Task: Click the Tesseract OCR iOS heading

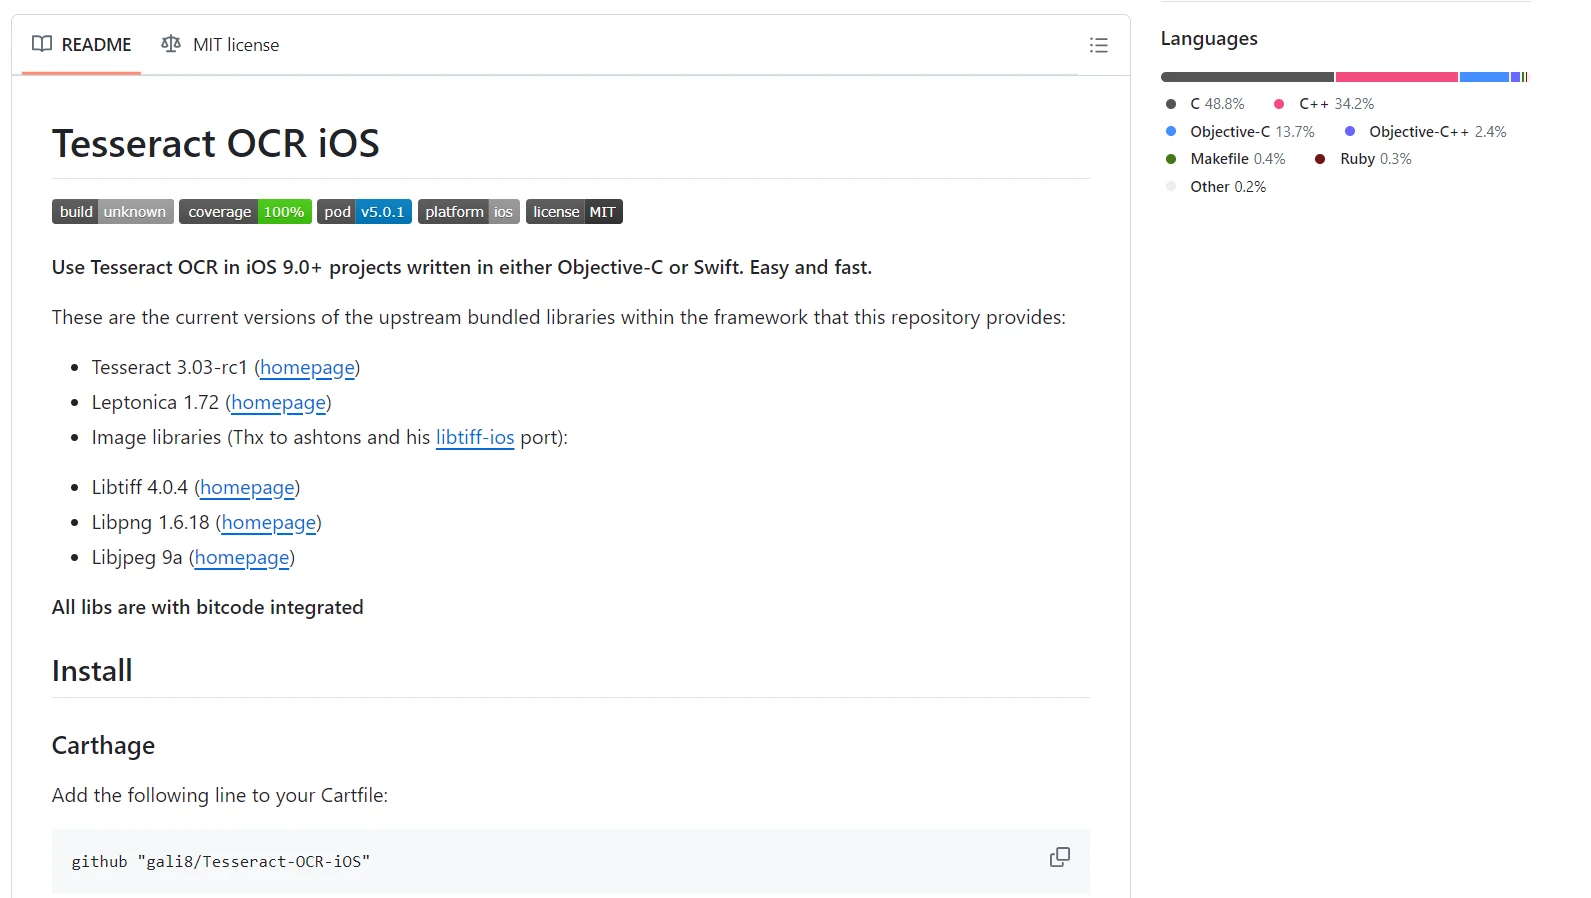Action: coord(216,144)
